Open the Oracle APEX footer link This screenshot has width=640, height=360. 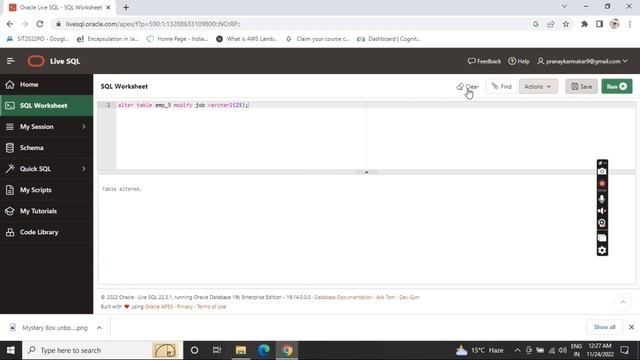pyautogui.click(x=159, y=307)
